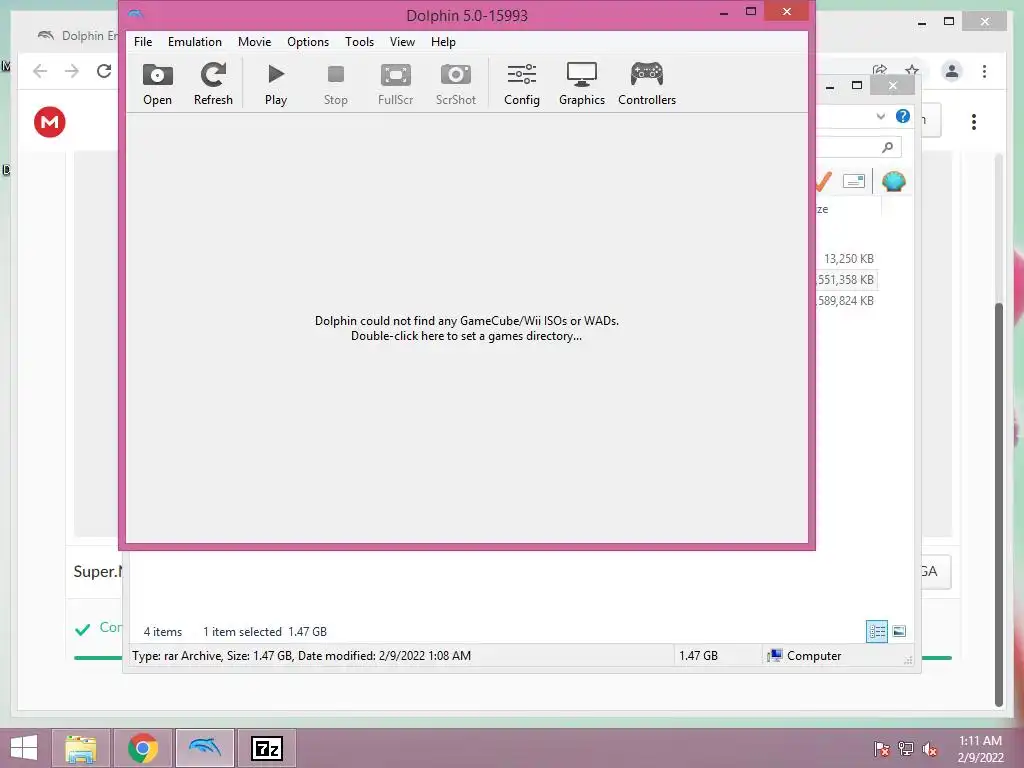Click the MEGA logo in Chrome page

[50, 122]
